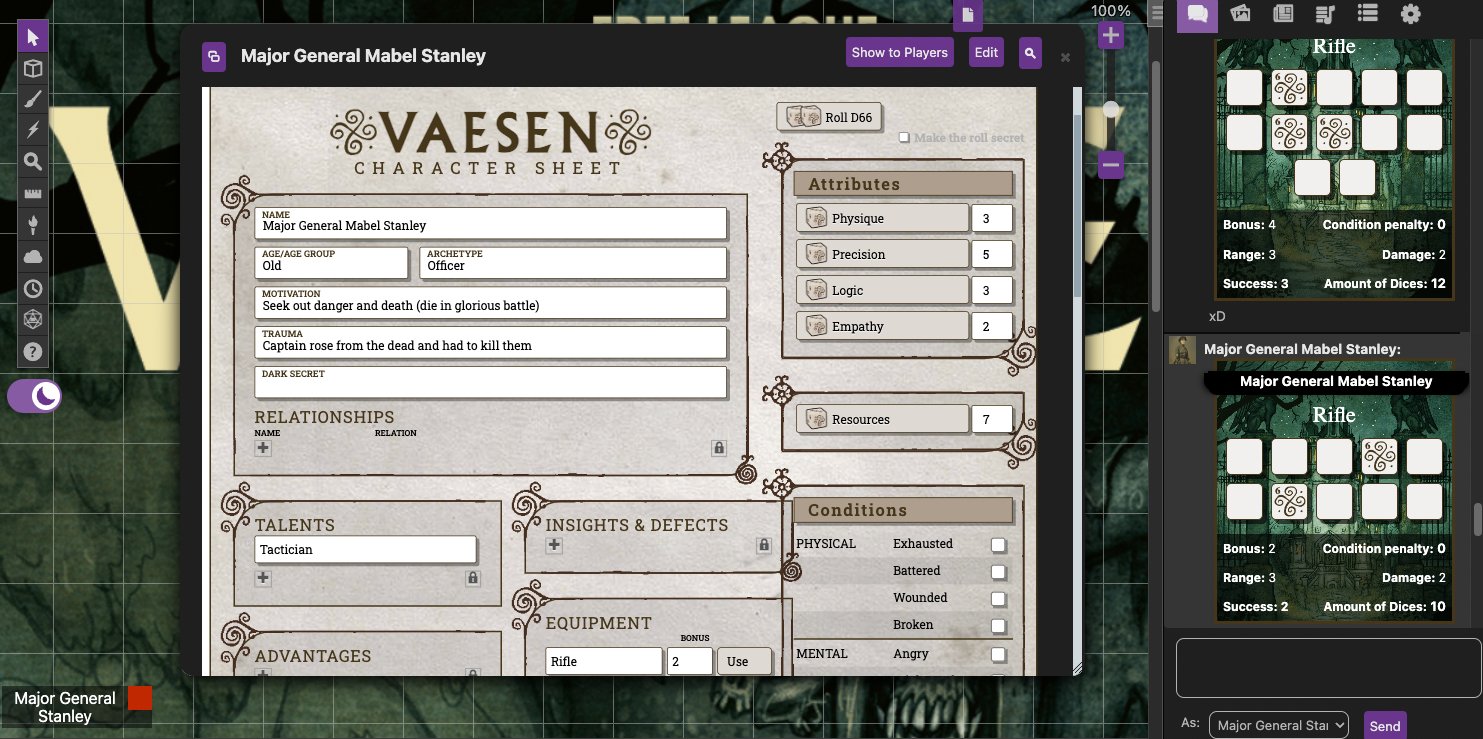Adjust the map zoom slider handle
The width and height of the screenshot is (1483, 739).
tap(1111, 109)
